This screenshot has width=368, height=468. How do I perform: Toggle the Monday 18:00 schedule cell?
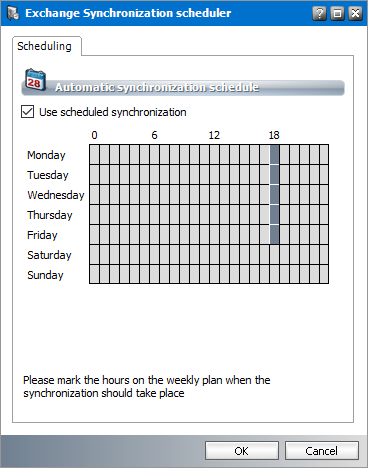click(x=274, y=154)
